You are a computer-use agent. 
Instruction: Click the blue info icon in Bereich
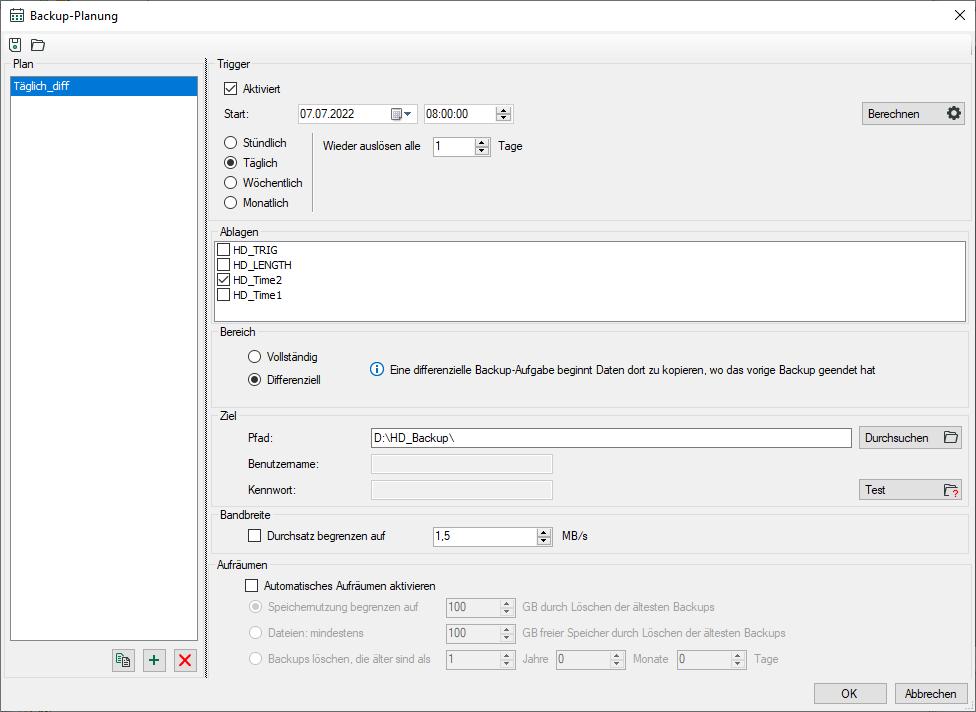click(377, 369)
